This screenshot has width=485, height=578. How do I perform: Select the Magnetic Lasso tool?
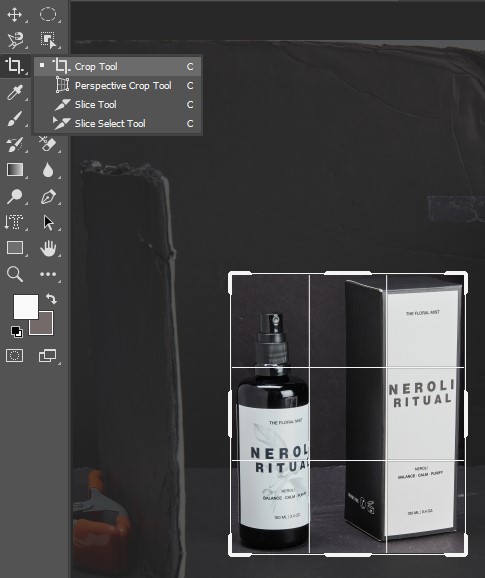pos(15,40)
